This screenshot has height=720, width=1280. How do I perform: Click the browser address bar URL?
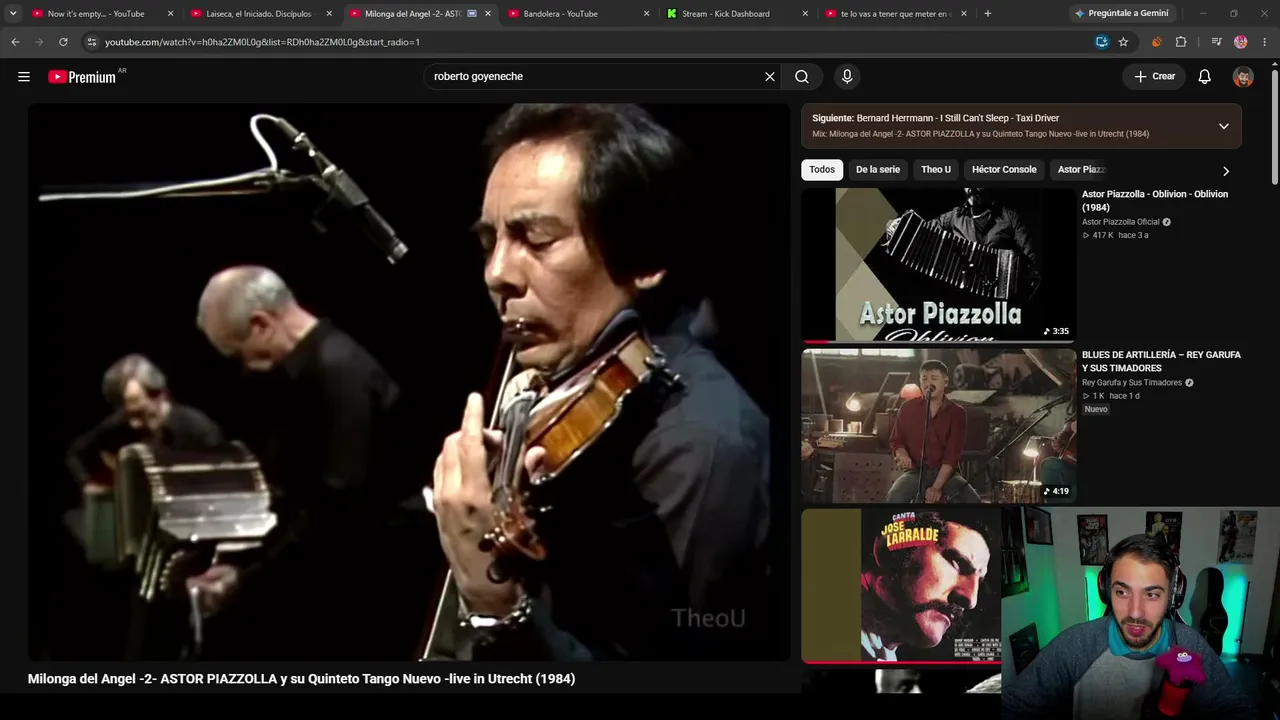262,42
